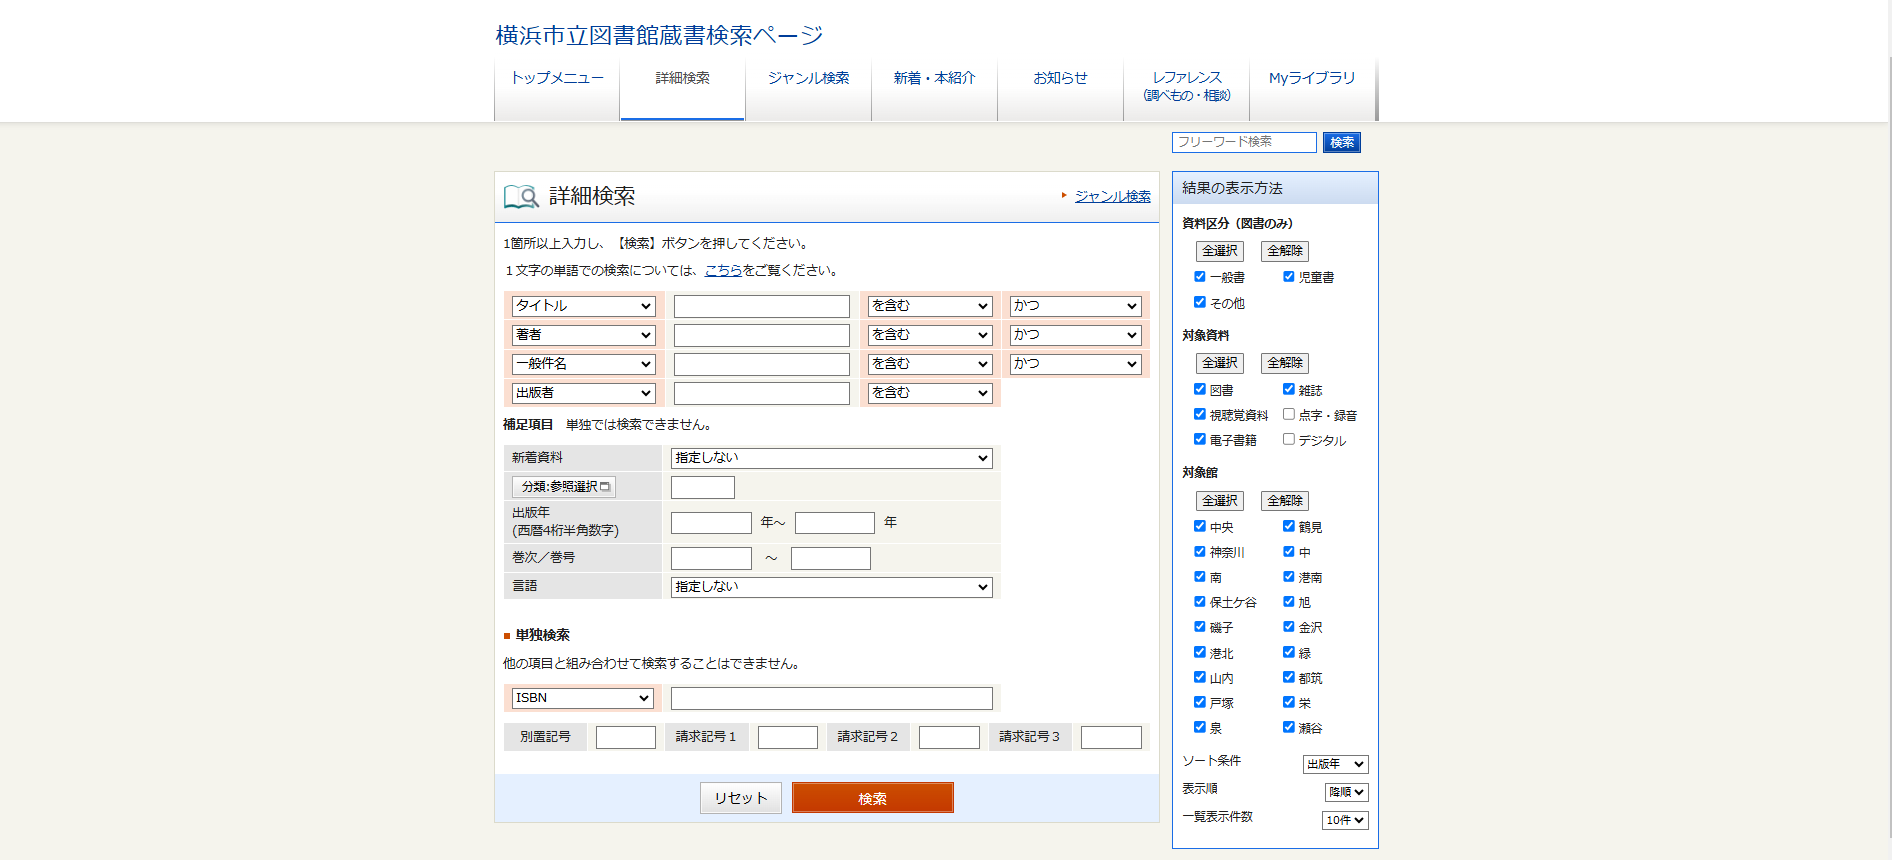1892x860 pixels.
Task: Click the page title 横浜市立図書館蔵書検索ページ
Action: point(659,36)
